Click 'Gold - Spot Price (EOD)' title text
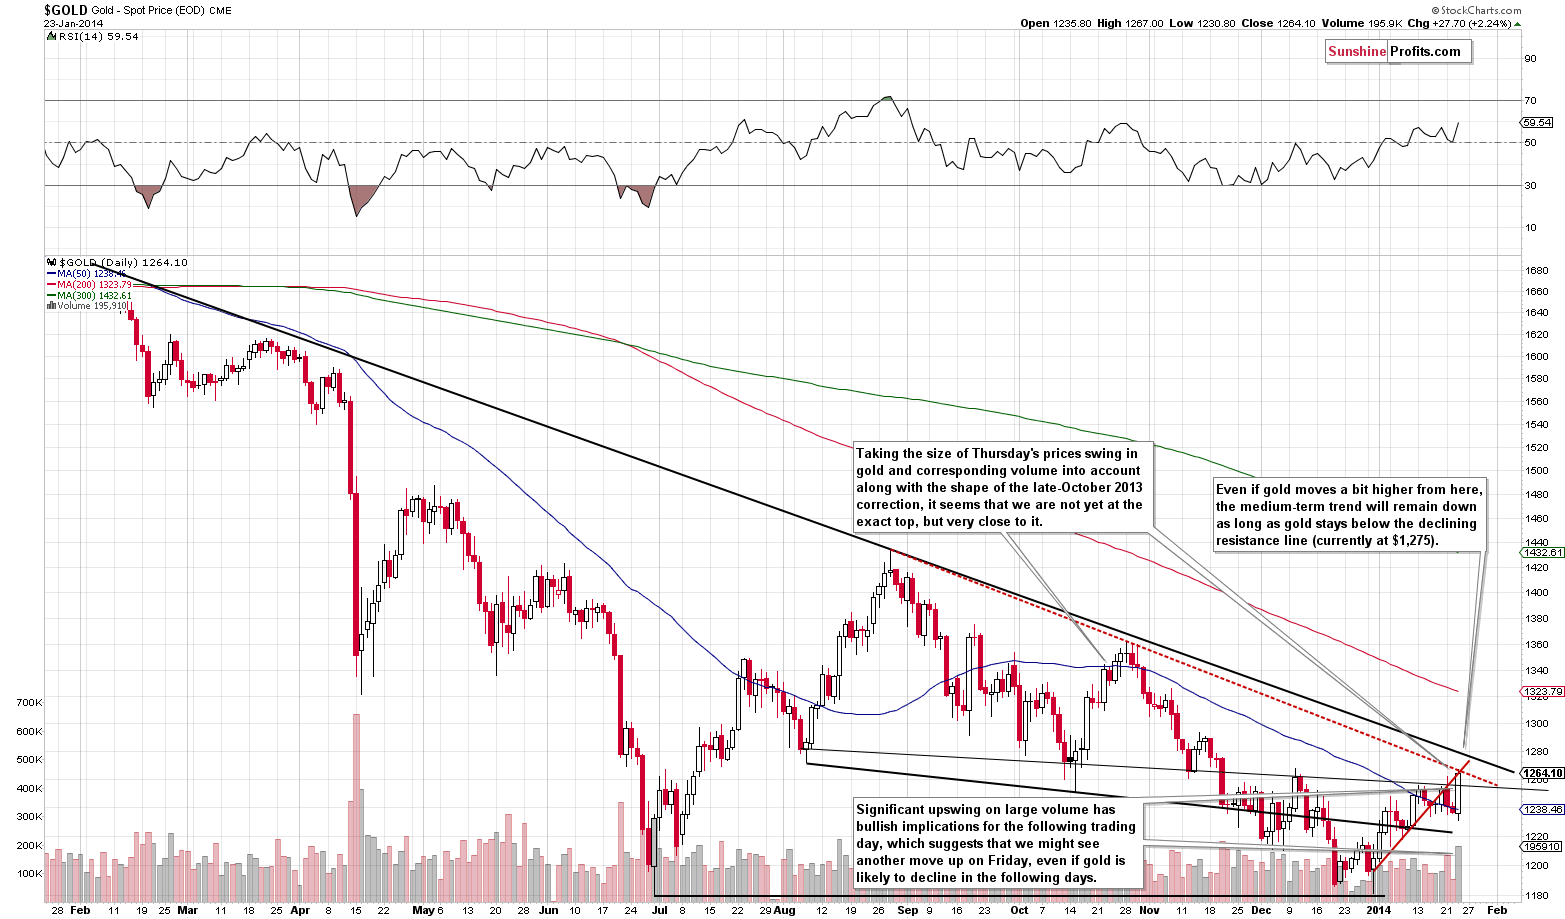Viewport: 1565px width, 919px height. tap(148, 10)
